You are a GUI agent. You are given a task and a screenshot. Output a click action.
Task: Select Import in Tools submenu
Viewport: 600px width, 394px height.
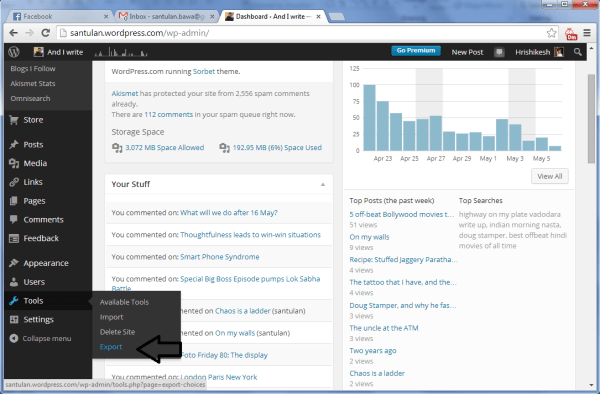(111, 317)
